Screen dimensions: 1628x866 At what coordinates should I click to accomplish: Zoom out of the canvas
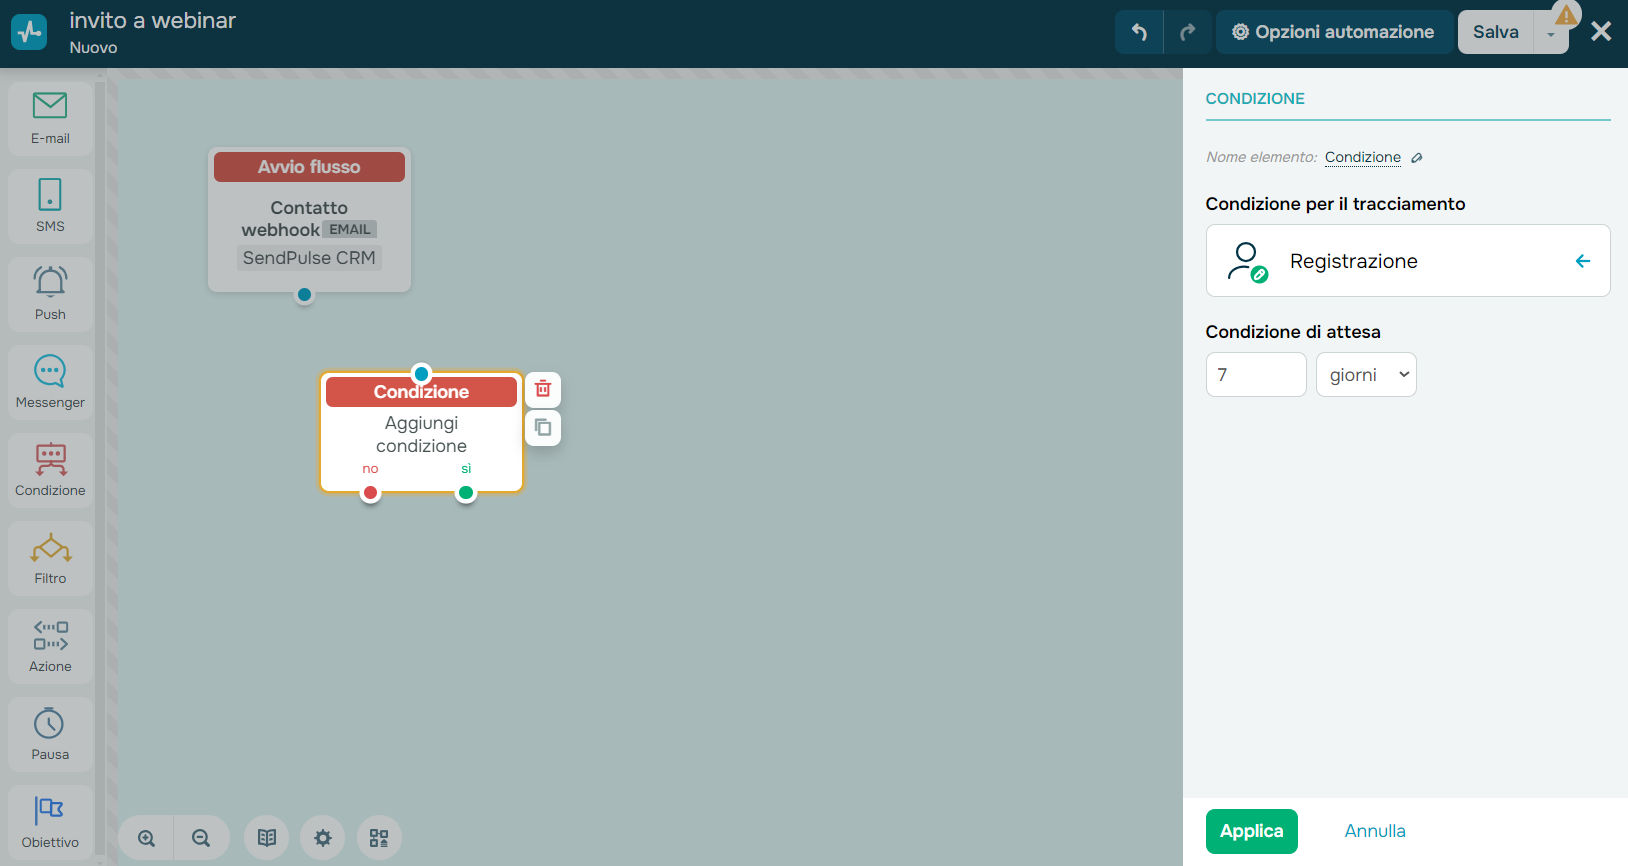pyautogui.click(x=201, y=838)
